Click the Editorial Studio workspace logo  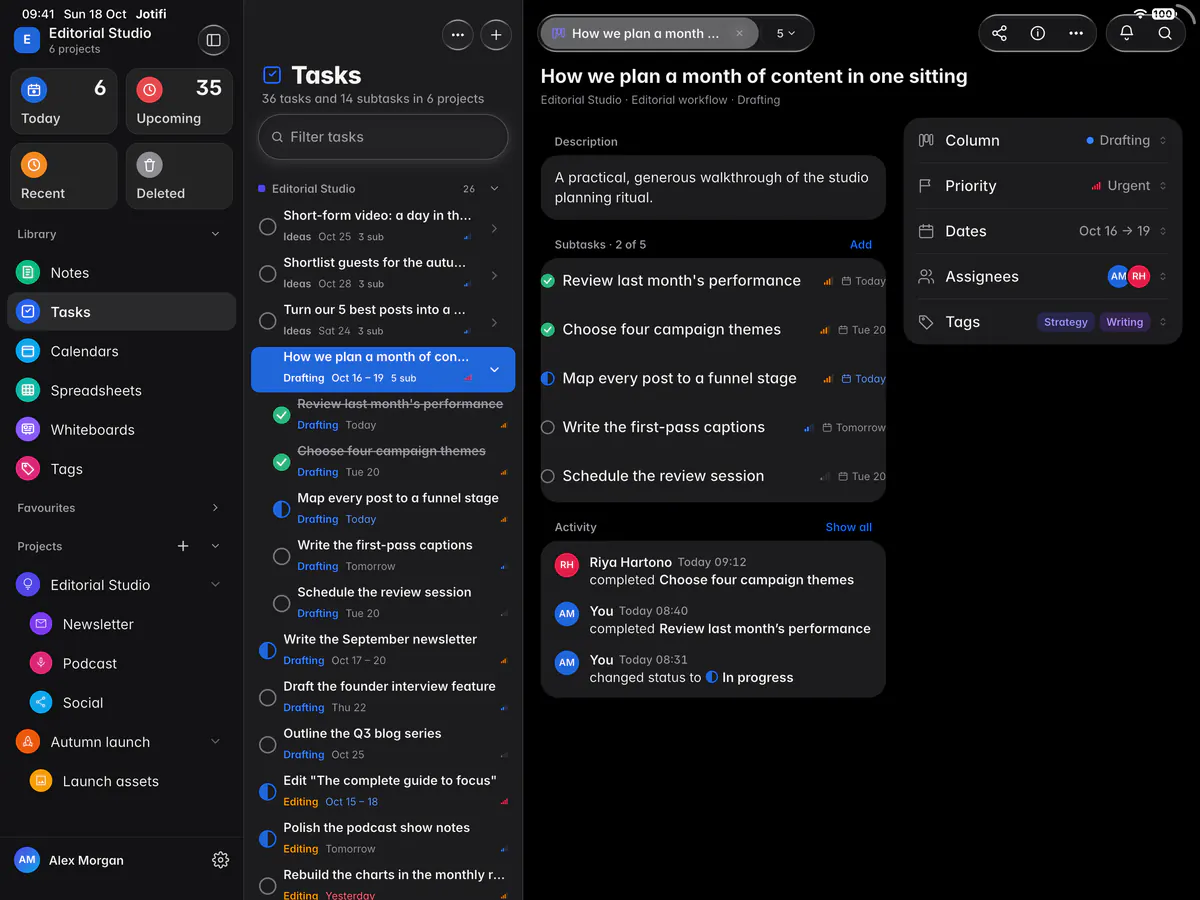(26, 40)
